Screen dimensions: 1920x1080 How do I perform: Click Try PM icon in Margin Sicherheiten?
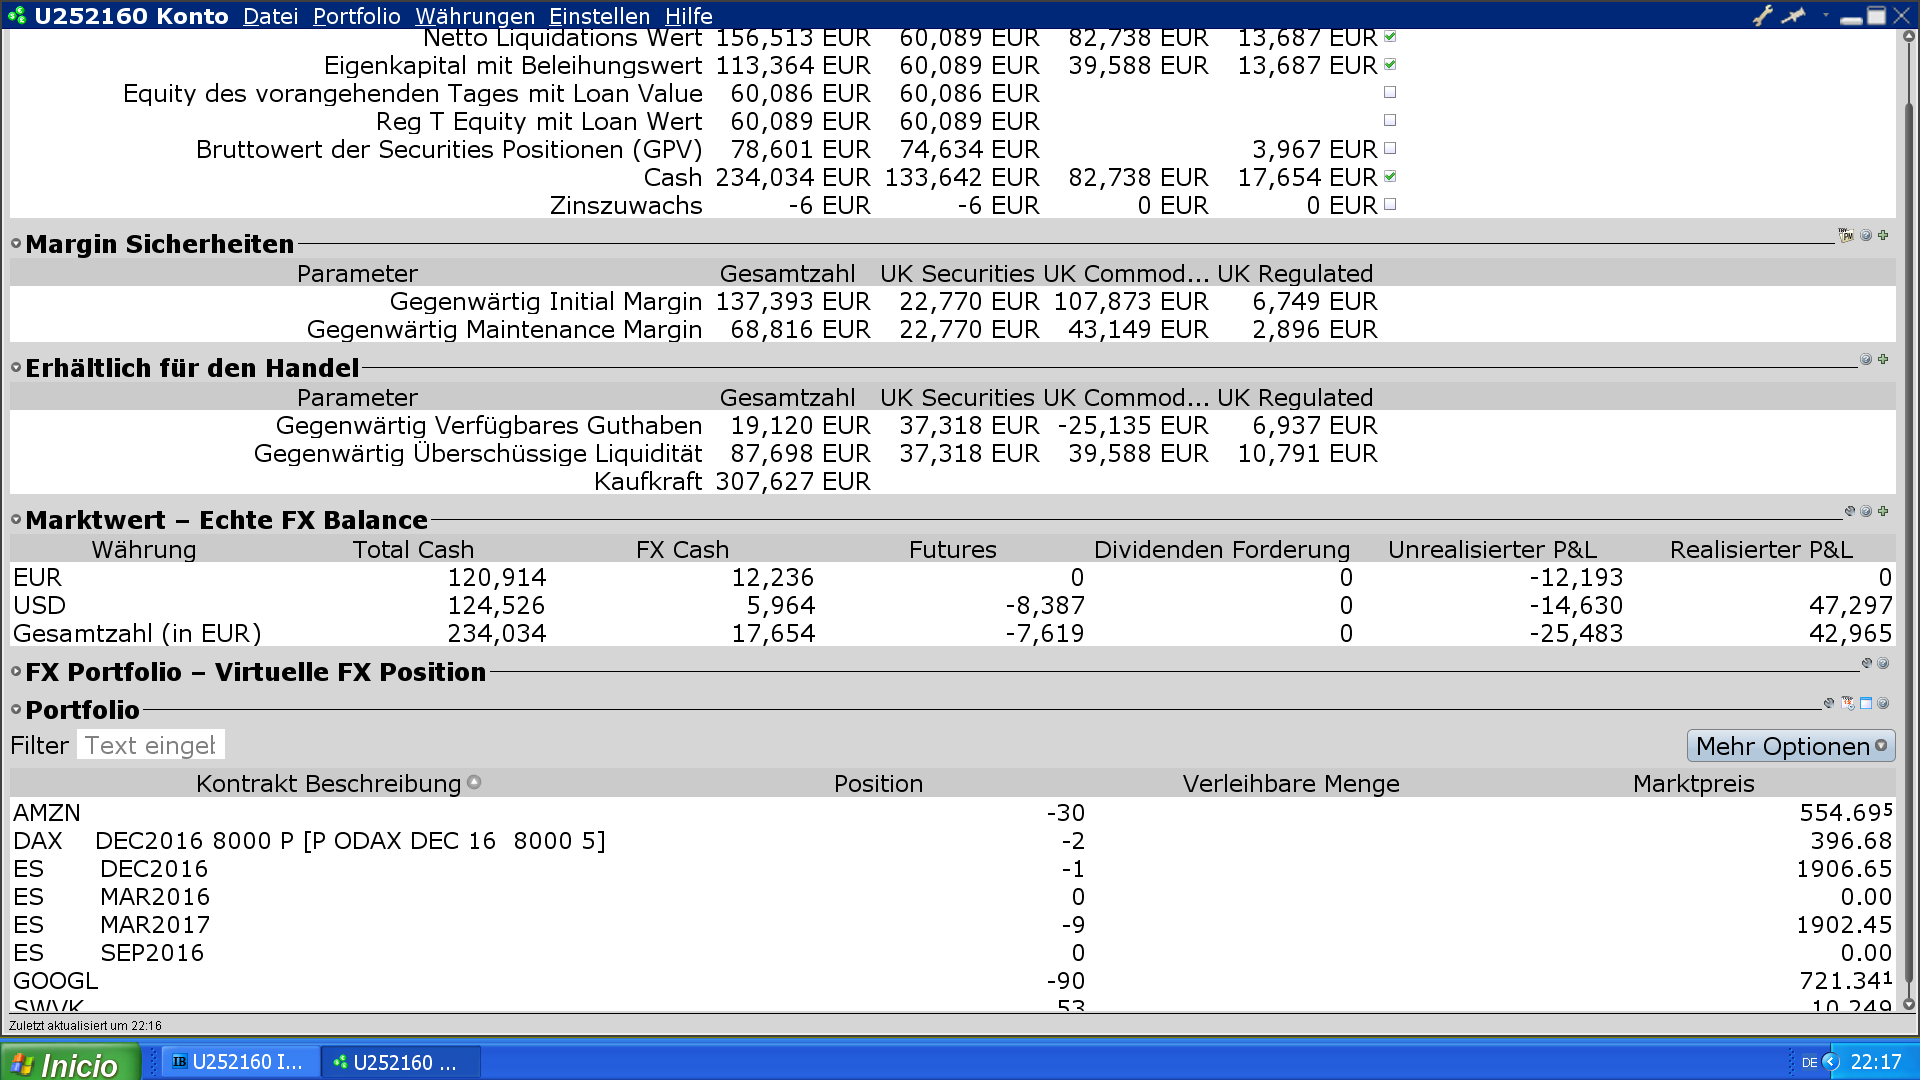pyautogui.click(x=1846, y=236)
